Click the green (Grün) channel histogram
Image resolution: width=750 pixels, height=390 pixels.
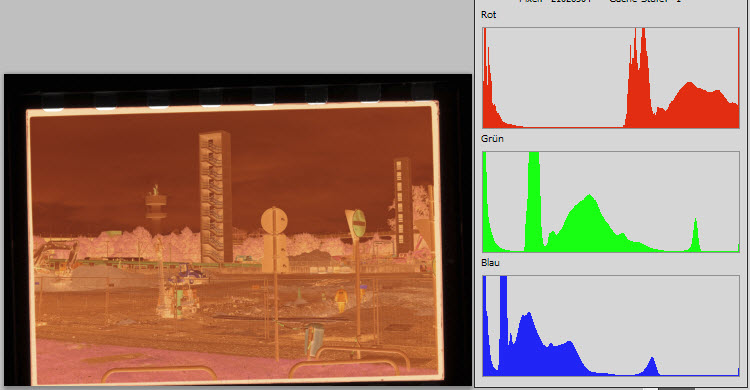[611, 202]
